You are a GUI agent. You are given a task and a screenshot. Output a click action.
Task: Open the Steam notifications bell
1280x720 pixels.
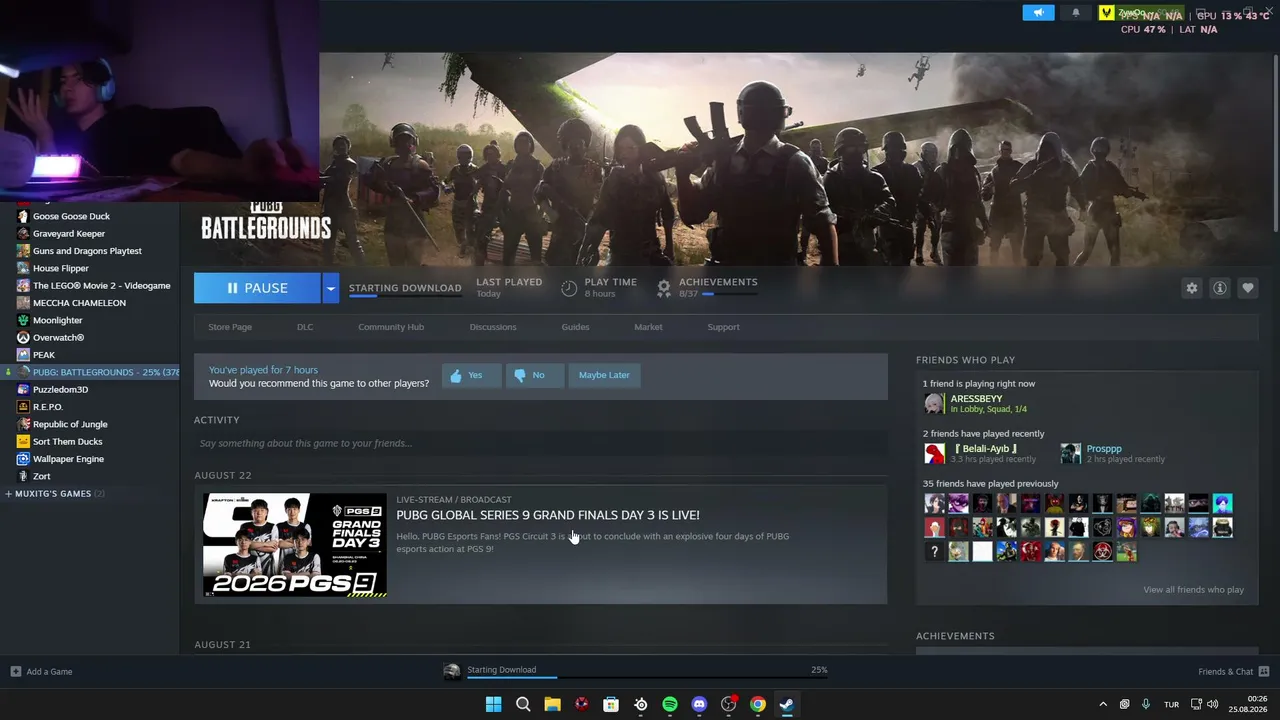click(1076, 13)
